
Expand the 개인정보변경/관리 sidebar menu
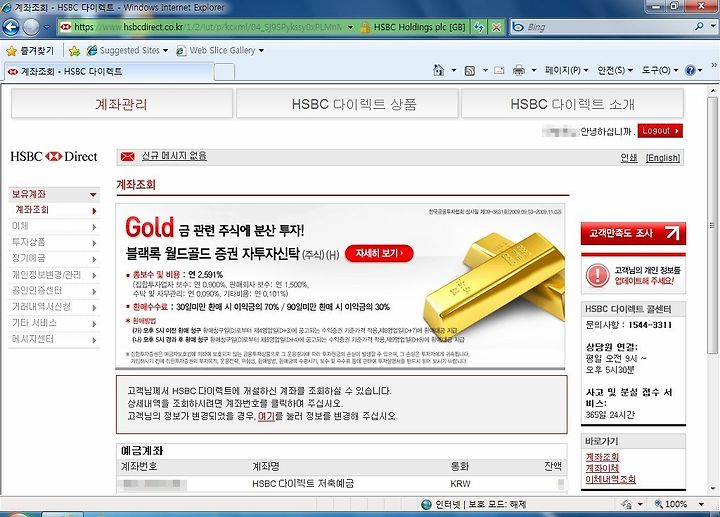[54, 275]
